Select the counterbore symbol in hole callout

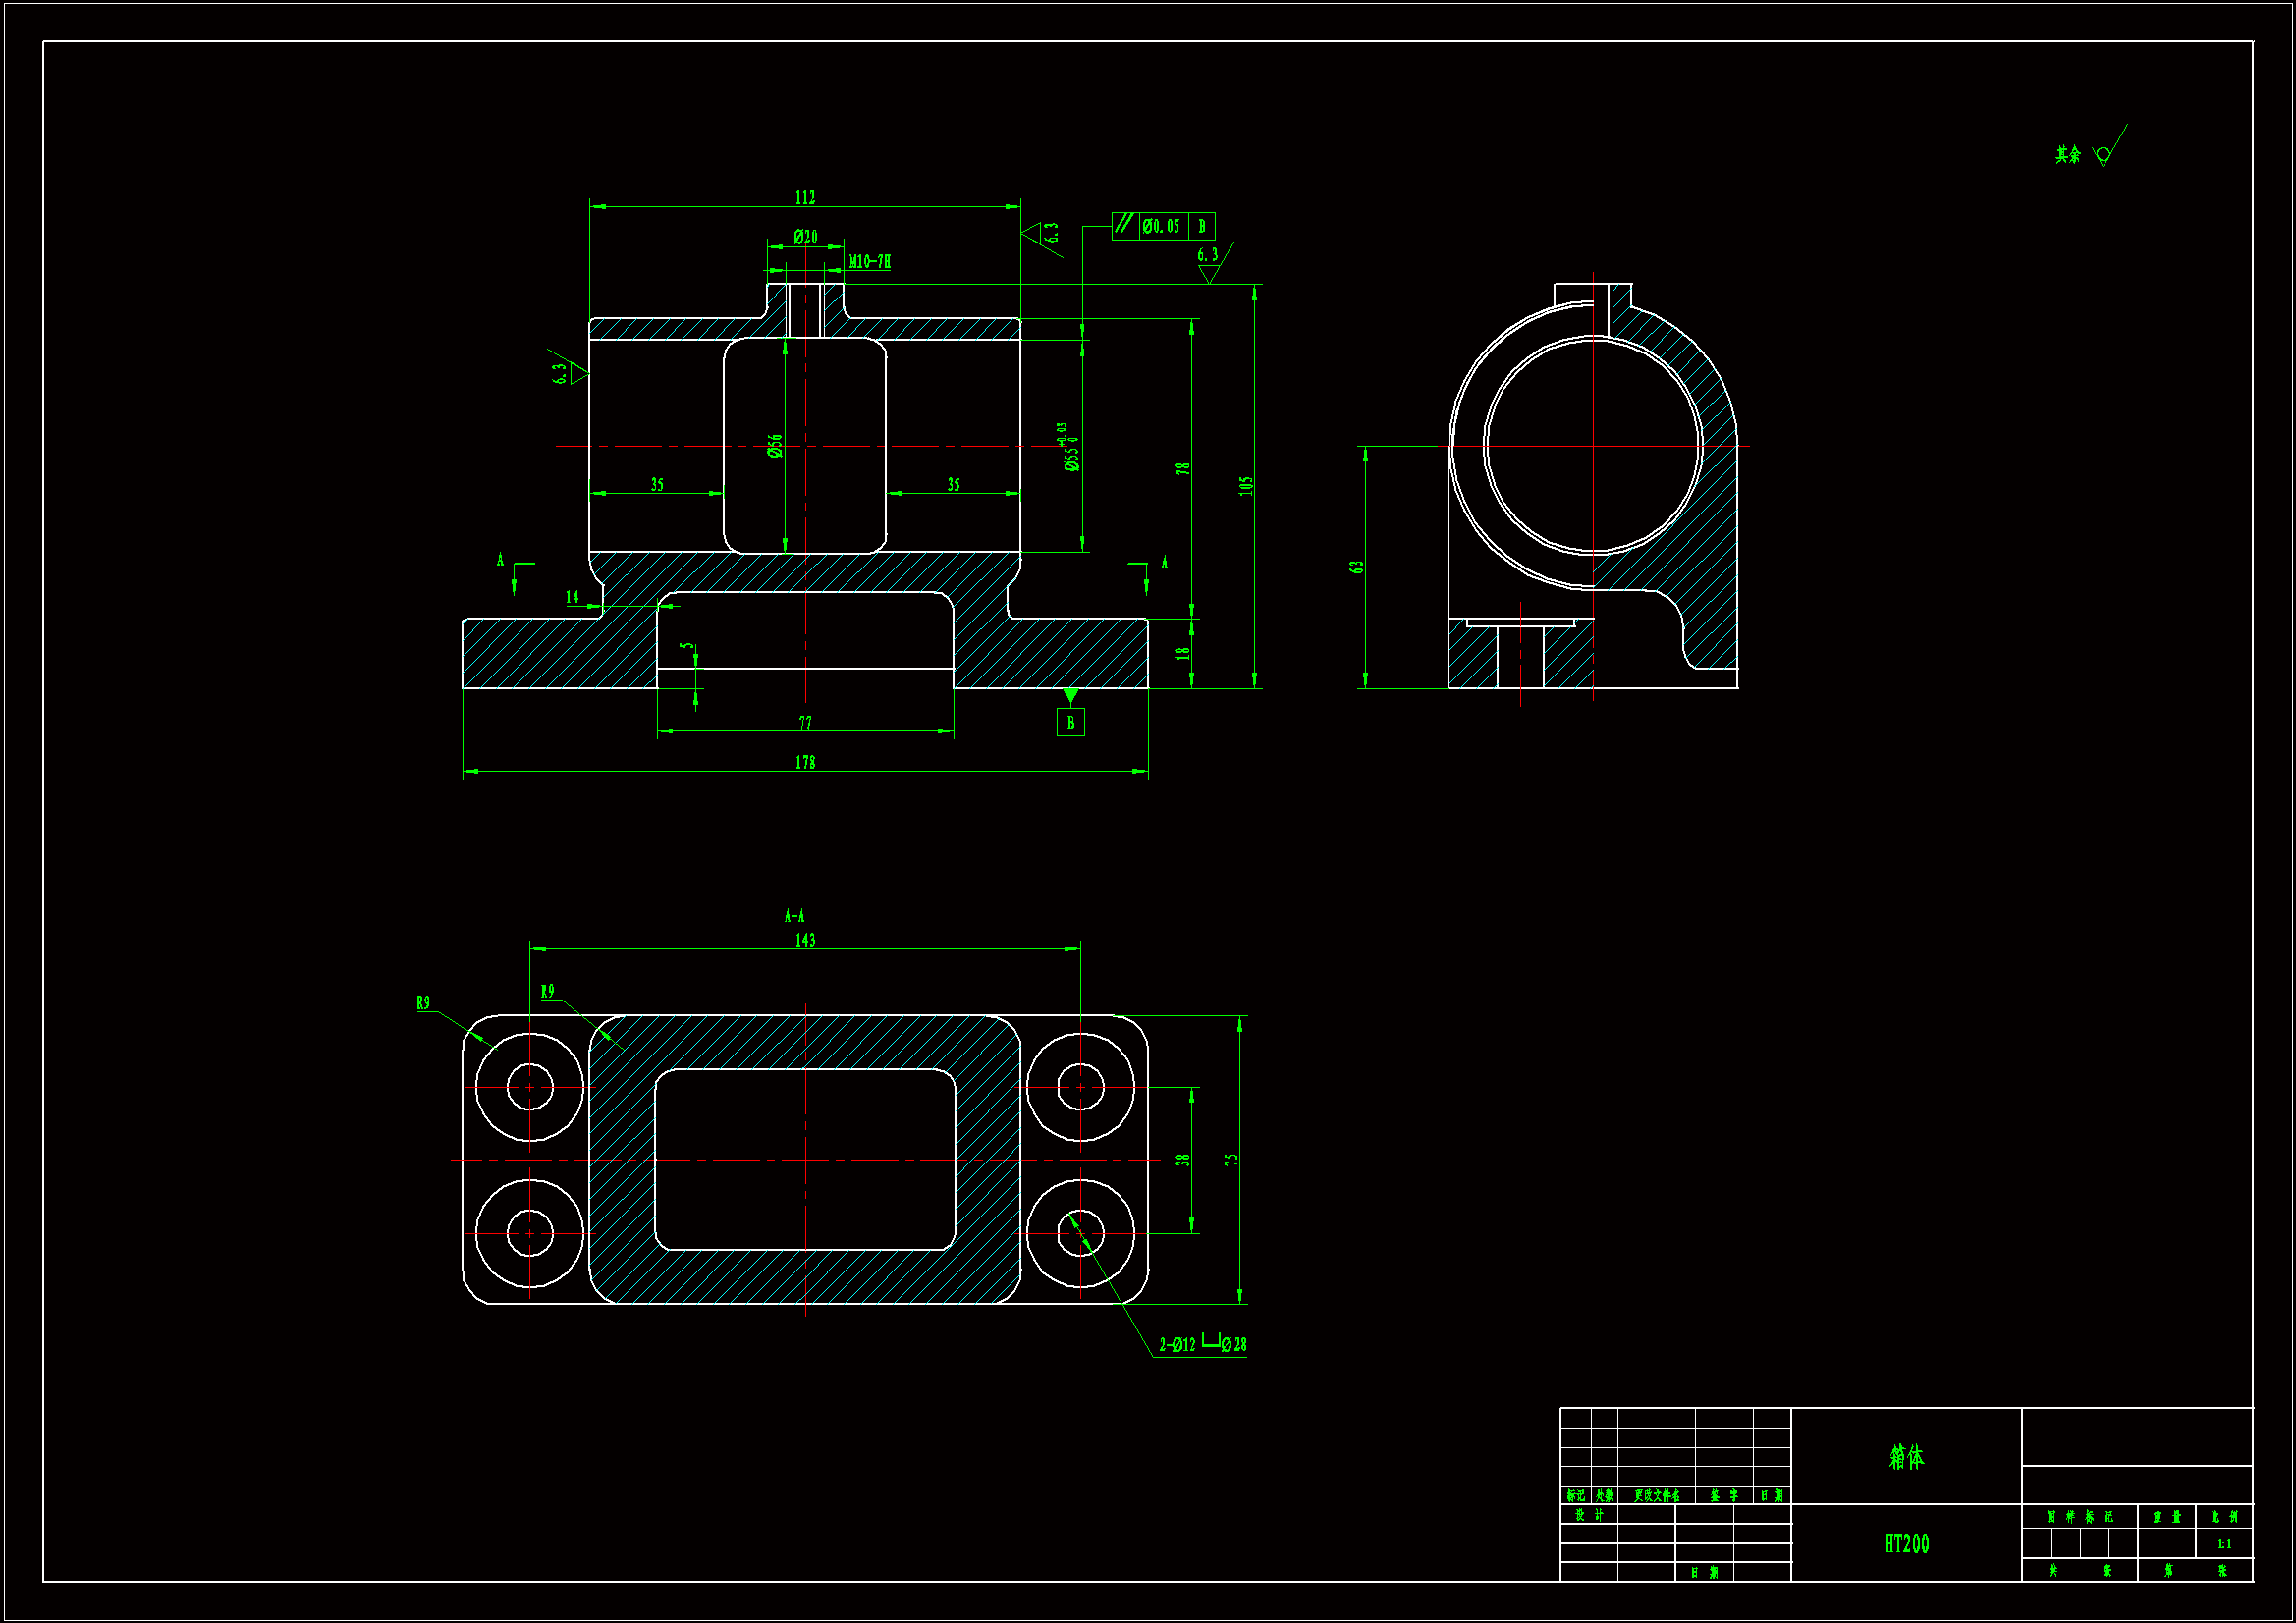tap(1210, 1342)
